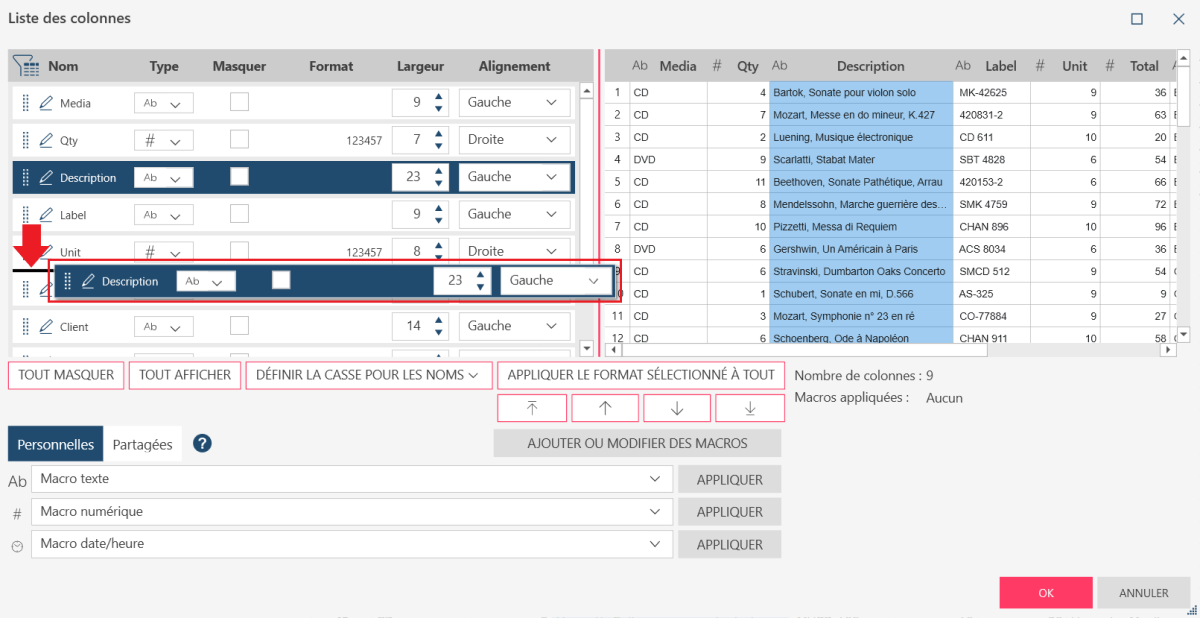The image size is (1200, 618).
Task: Click the Tout masquer button
Action: pos(66,375)
